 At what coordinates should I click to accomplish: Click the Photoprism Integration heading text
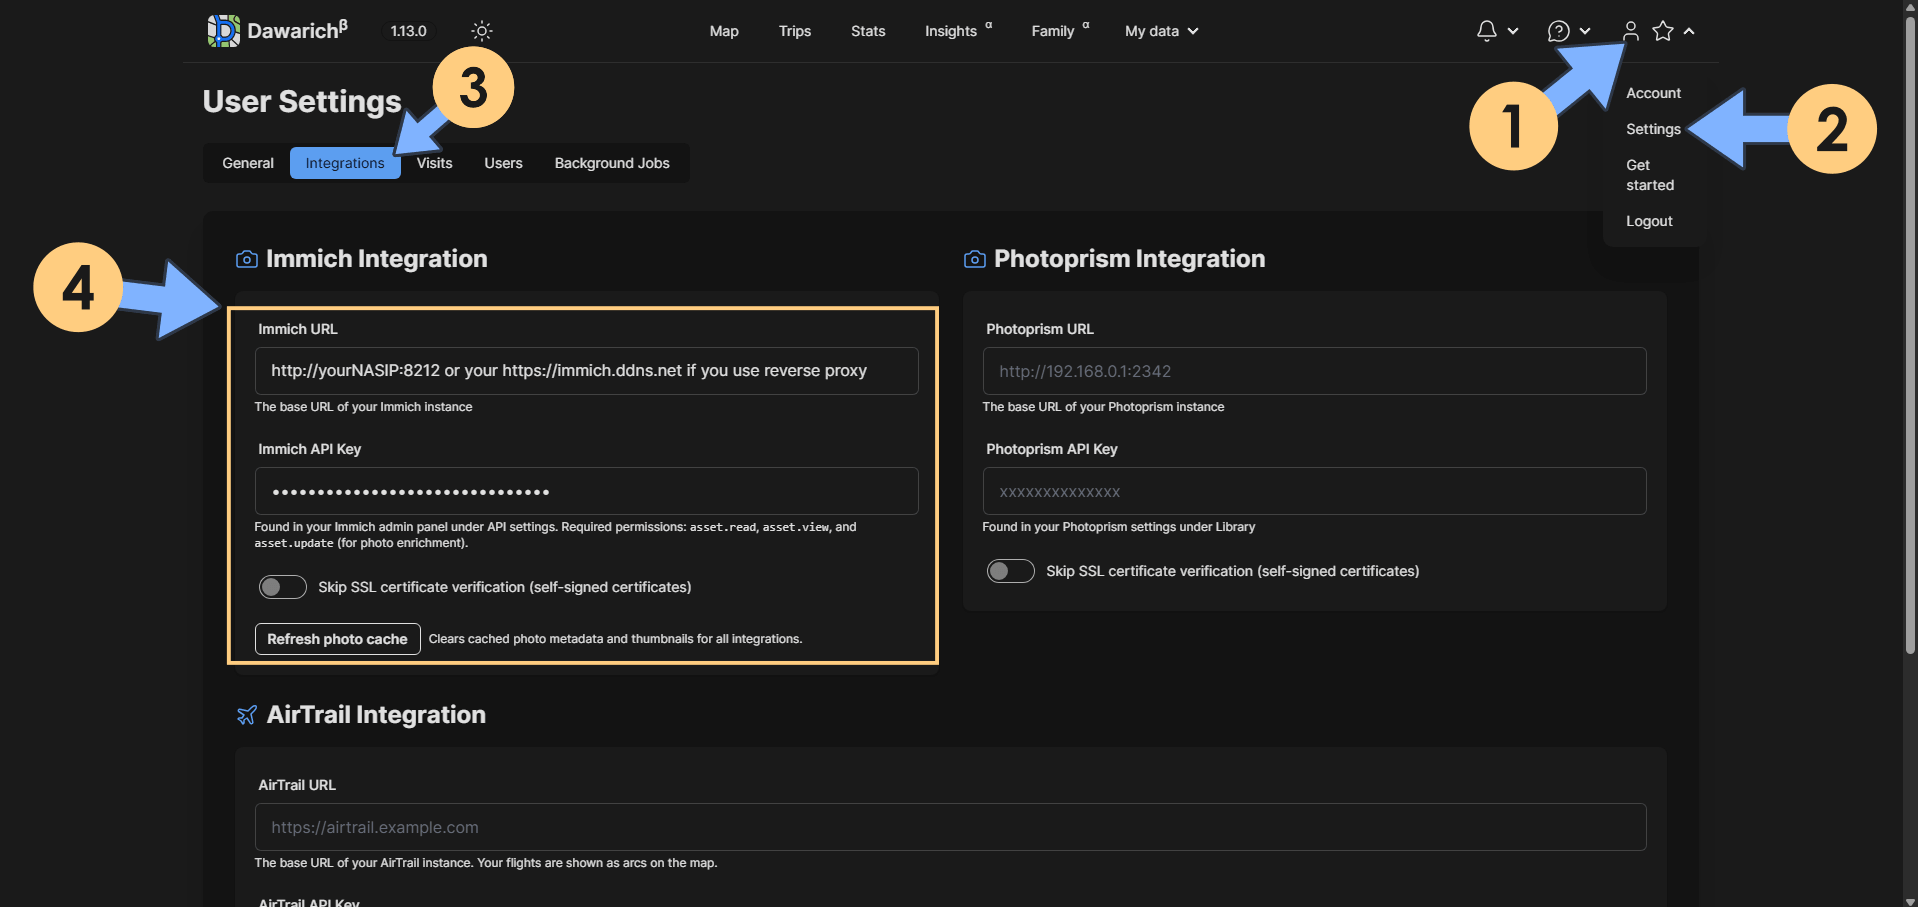pyautogui.click(x=1130, y=259)
